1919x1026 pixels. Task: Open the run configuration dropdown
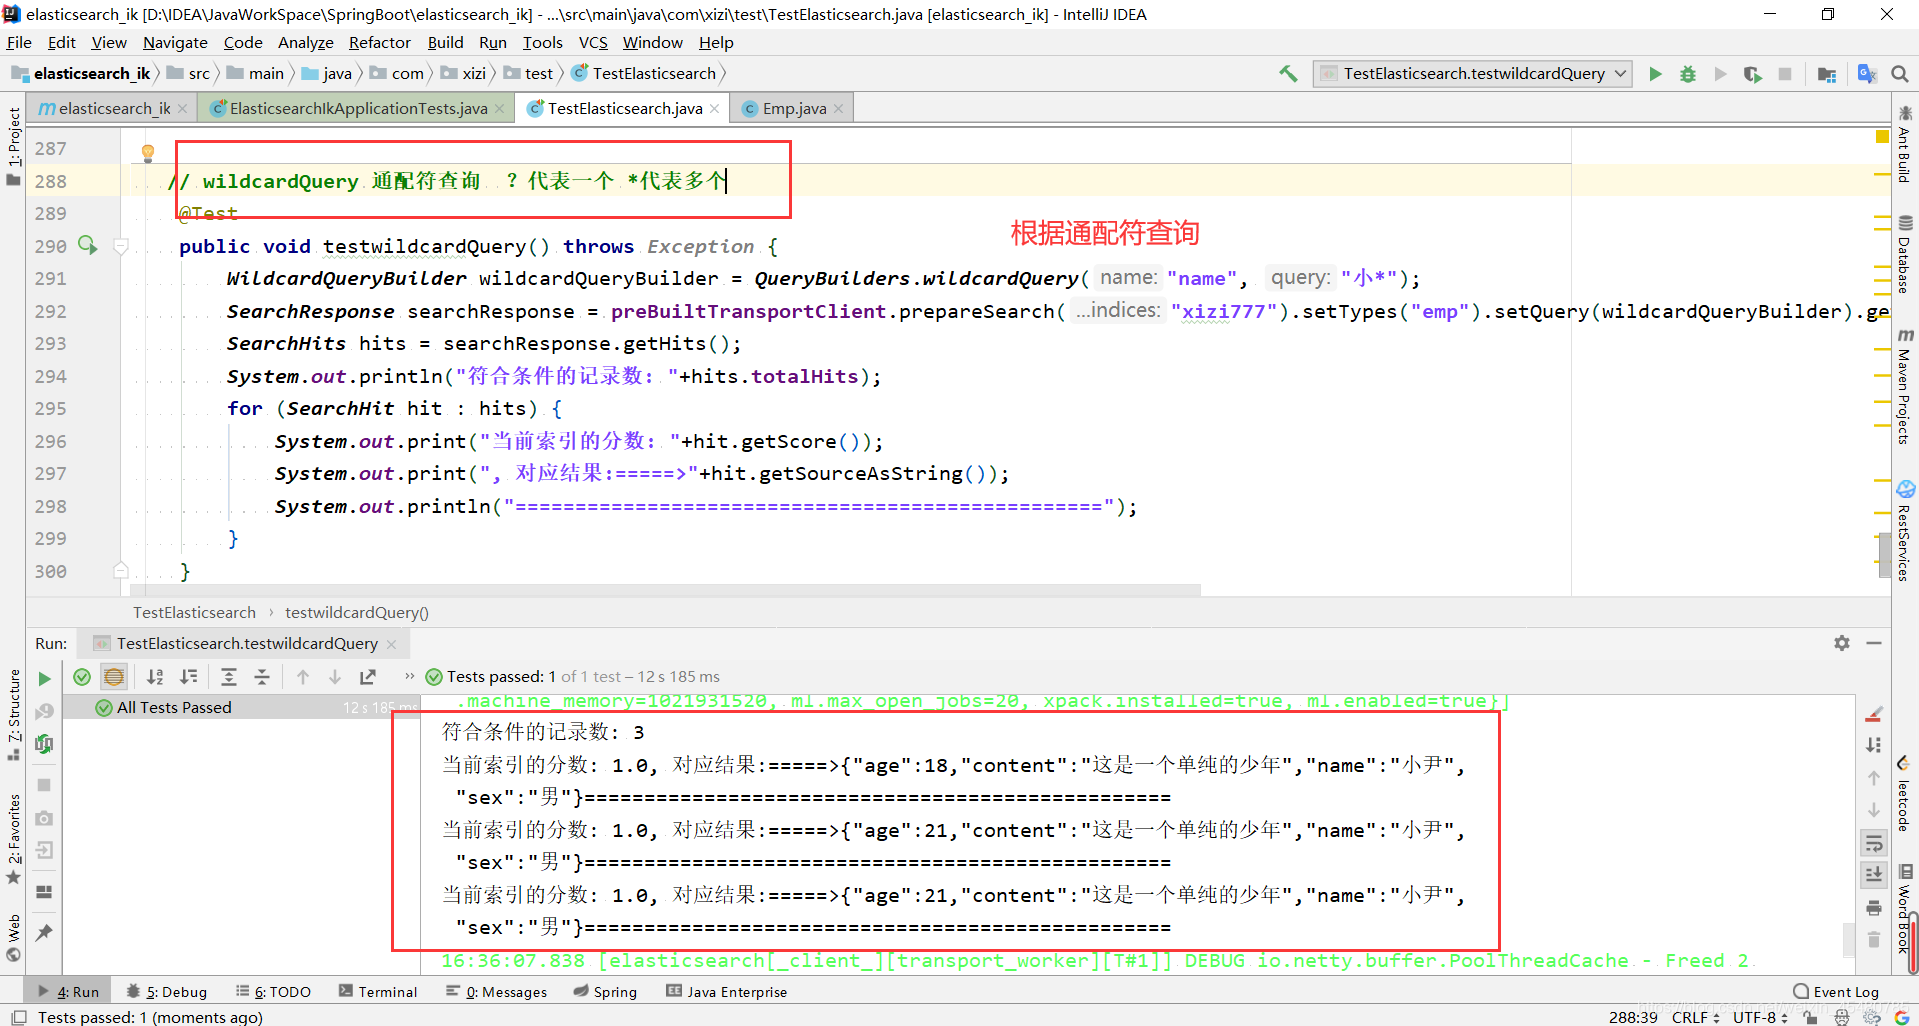[1473, 74]
